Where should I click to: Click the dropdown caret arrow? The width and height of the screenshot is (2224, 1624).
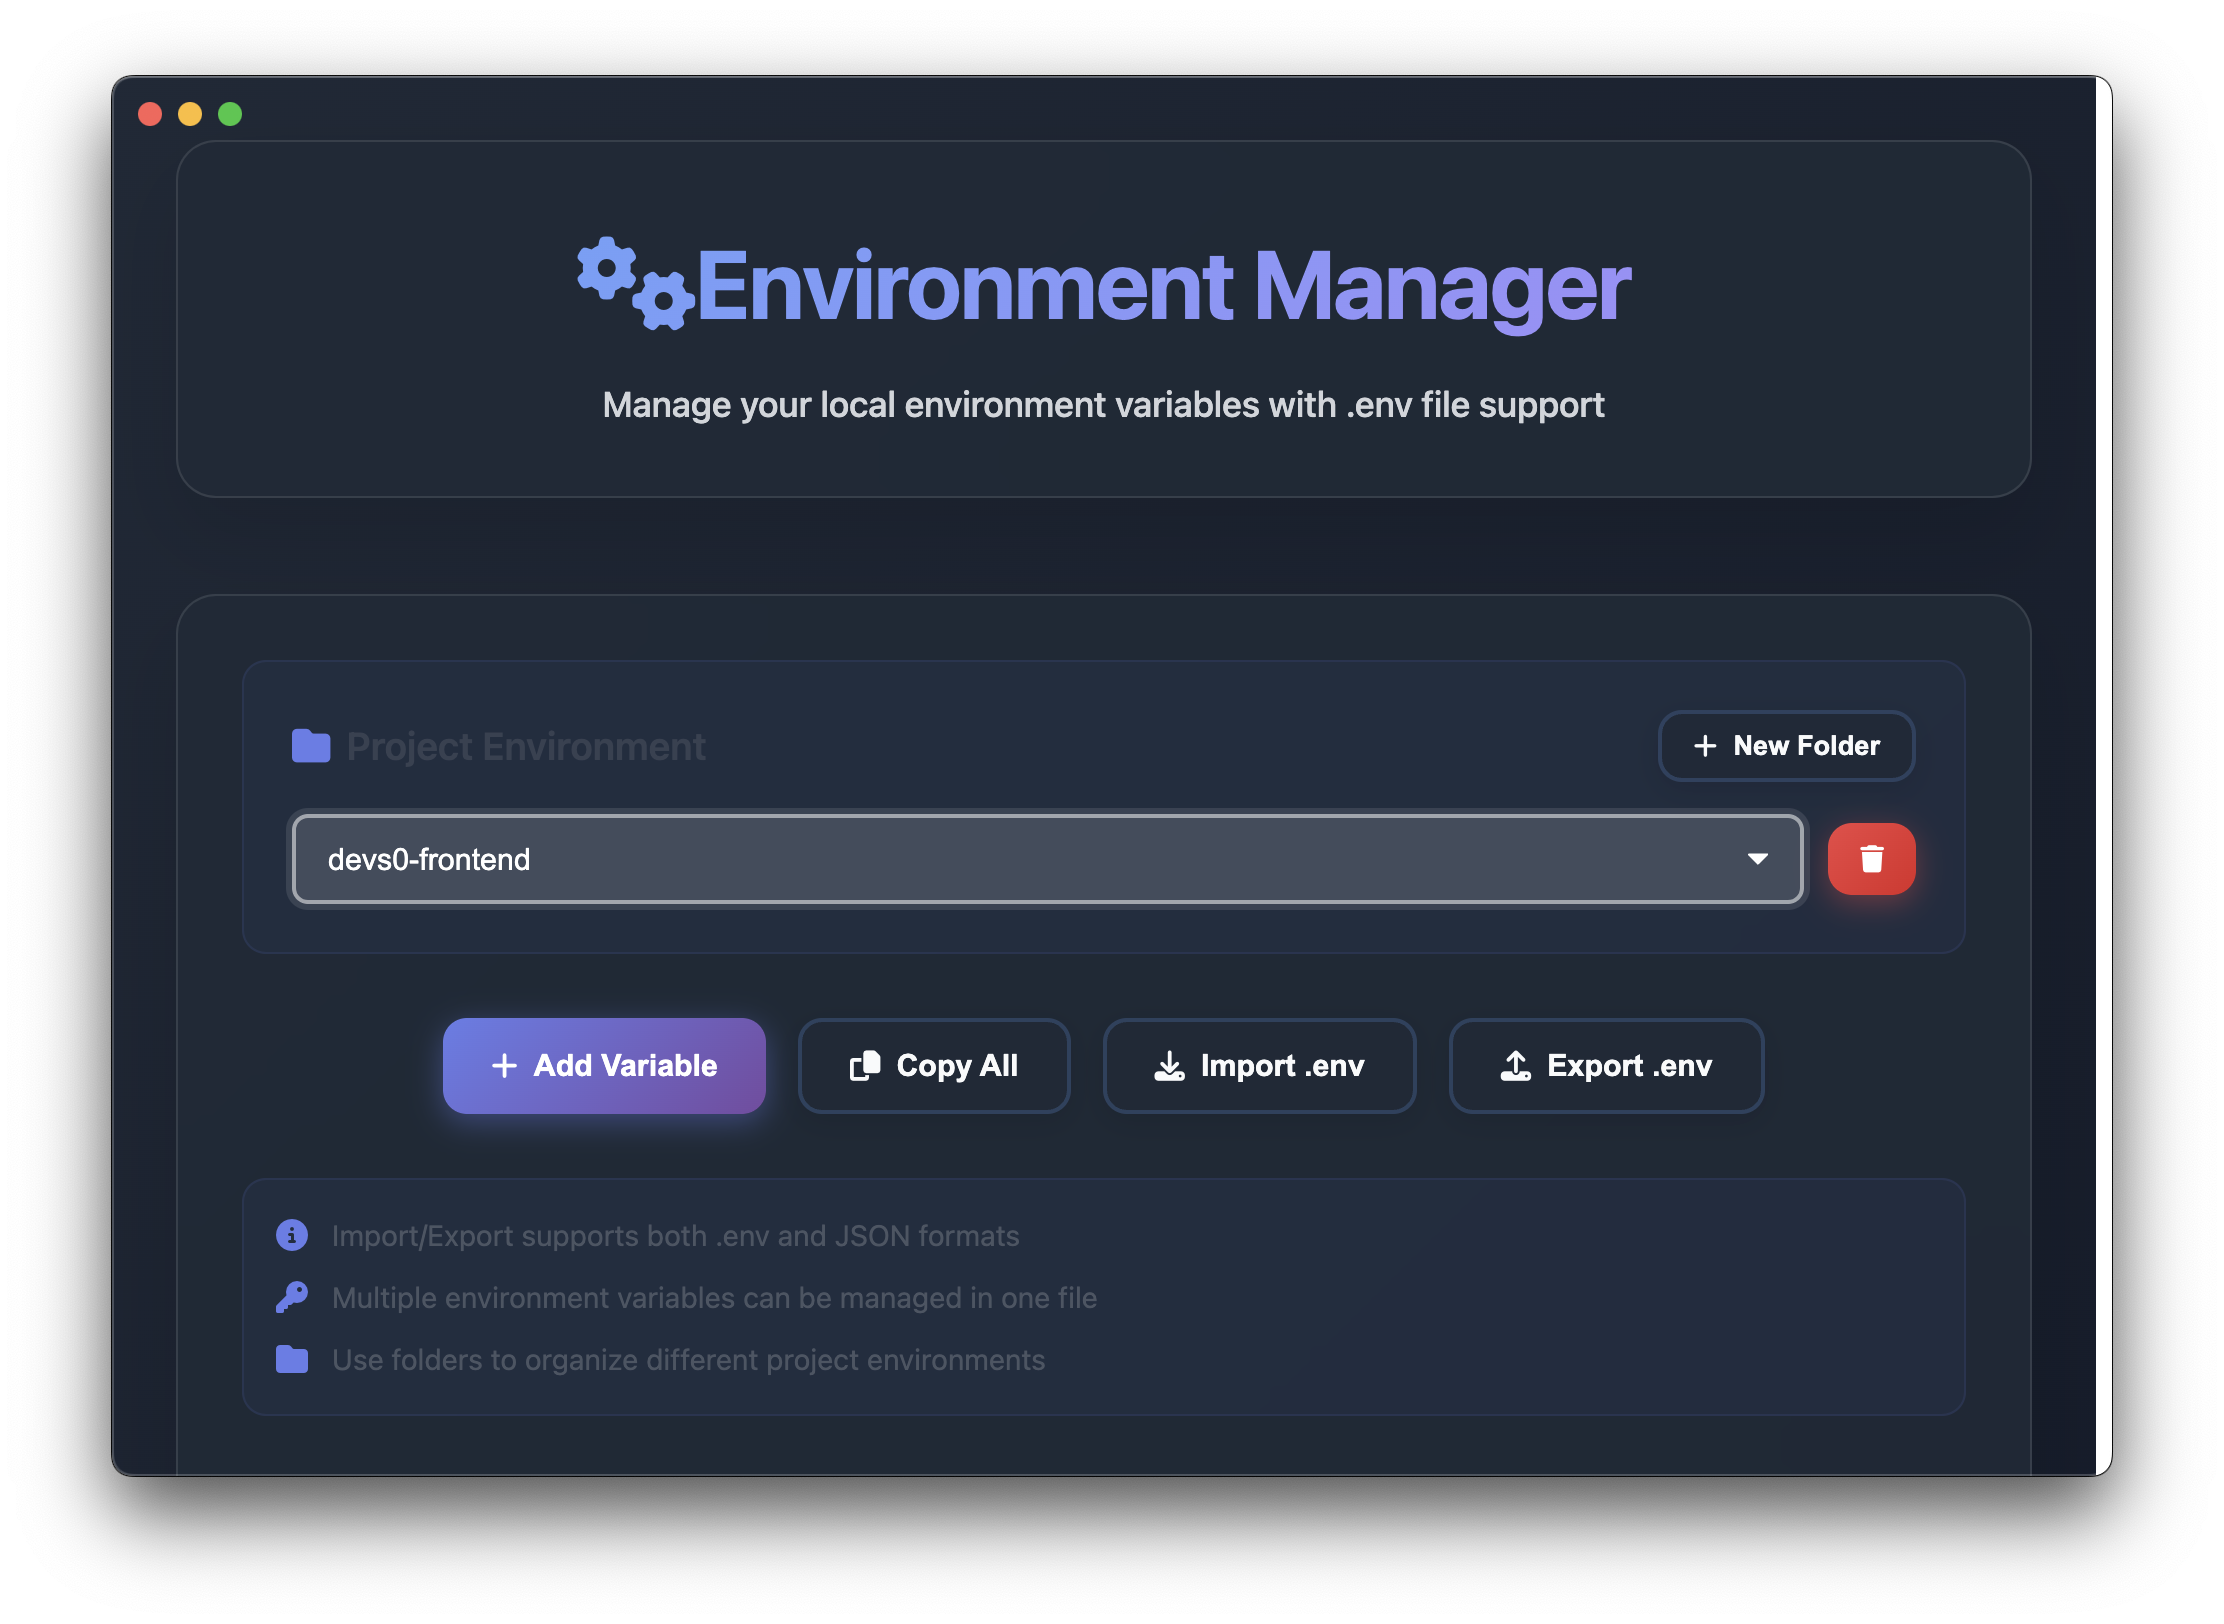coord(1757,859)
